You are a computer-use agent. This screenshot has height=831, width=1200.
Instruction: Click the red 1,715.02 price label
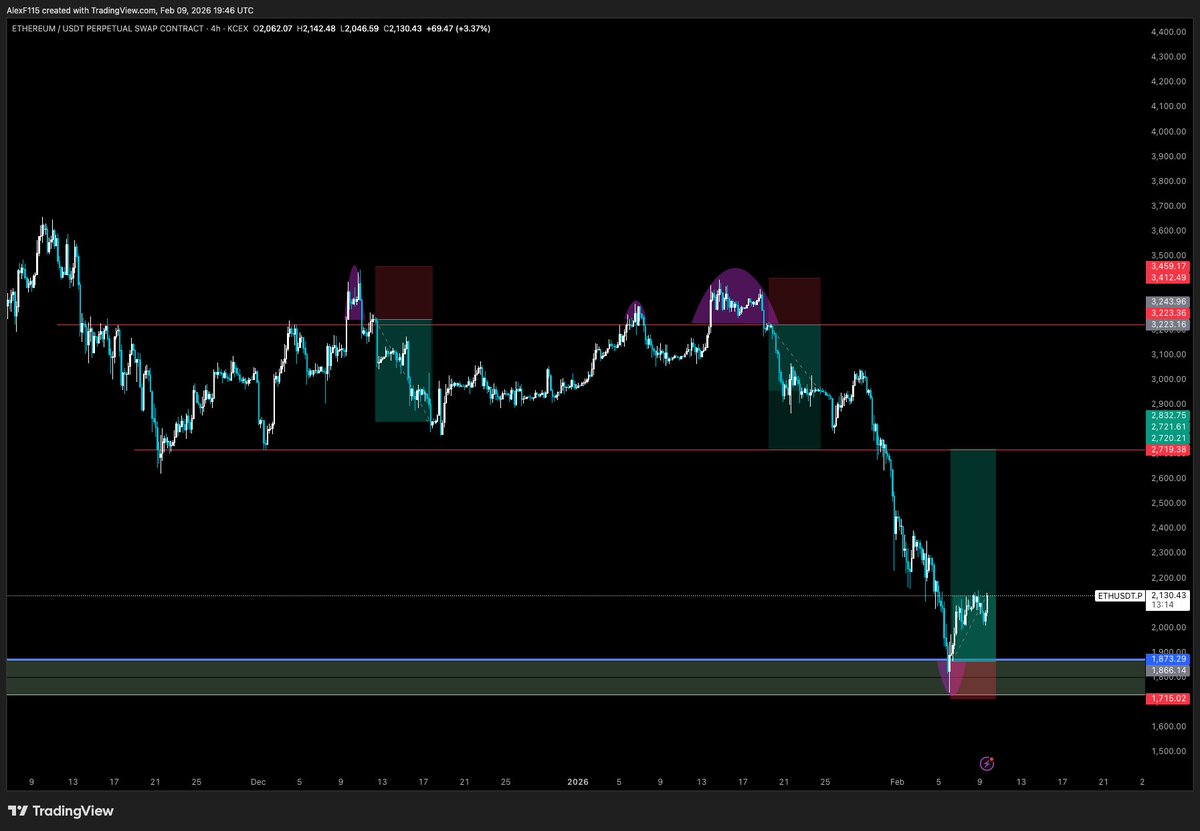tap(1168, 698)
